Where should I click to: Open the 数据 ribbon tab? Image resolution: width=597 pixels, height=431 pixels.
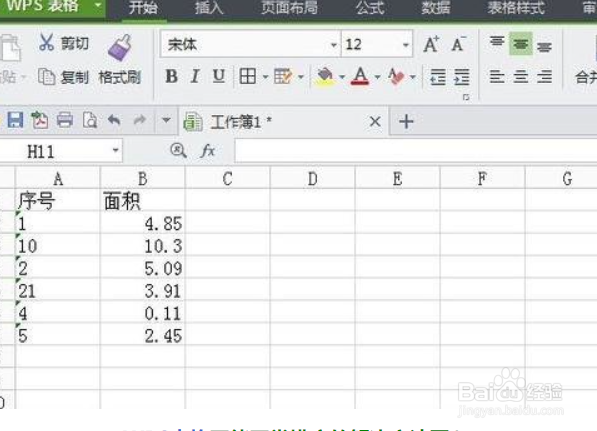[x=436, y=8]
